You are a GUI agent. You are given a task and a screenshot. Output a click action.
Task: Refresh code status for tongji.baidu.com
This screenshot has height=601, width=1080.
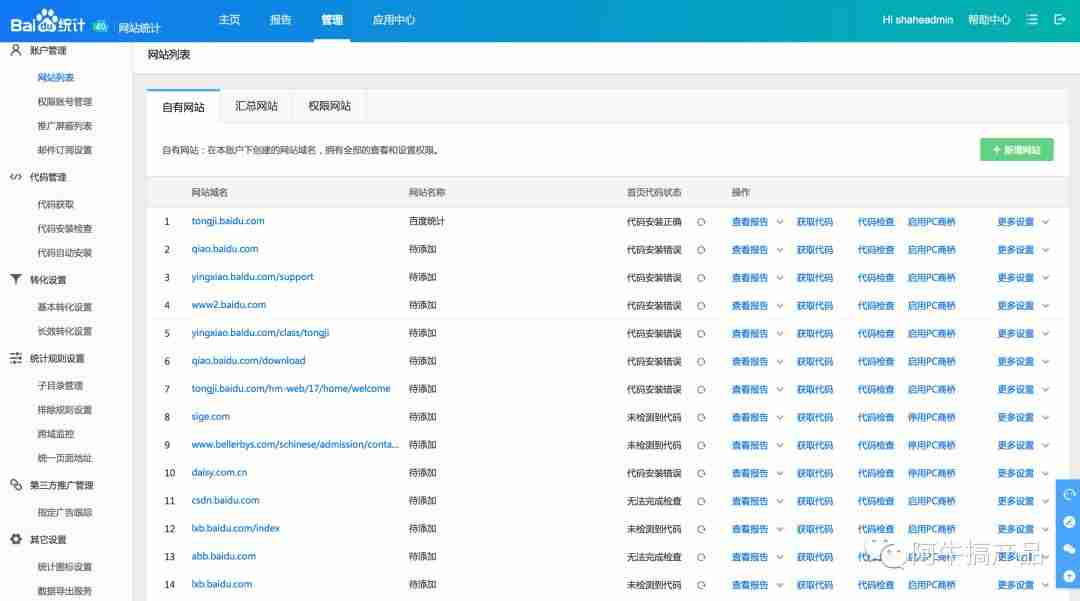pos(704,221)
